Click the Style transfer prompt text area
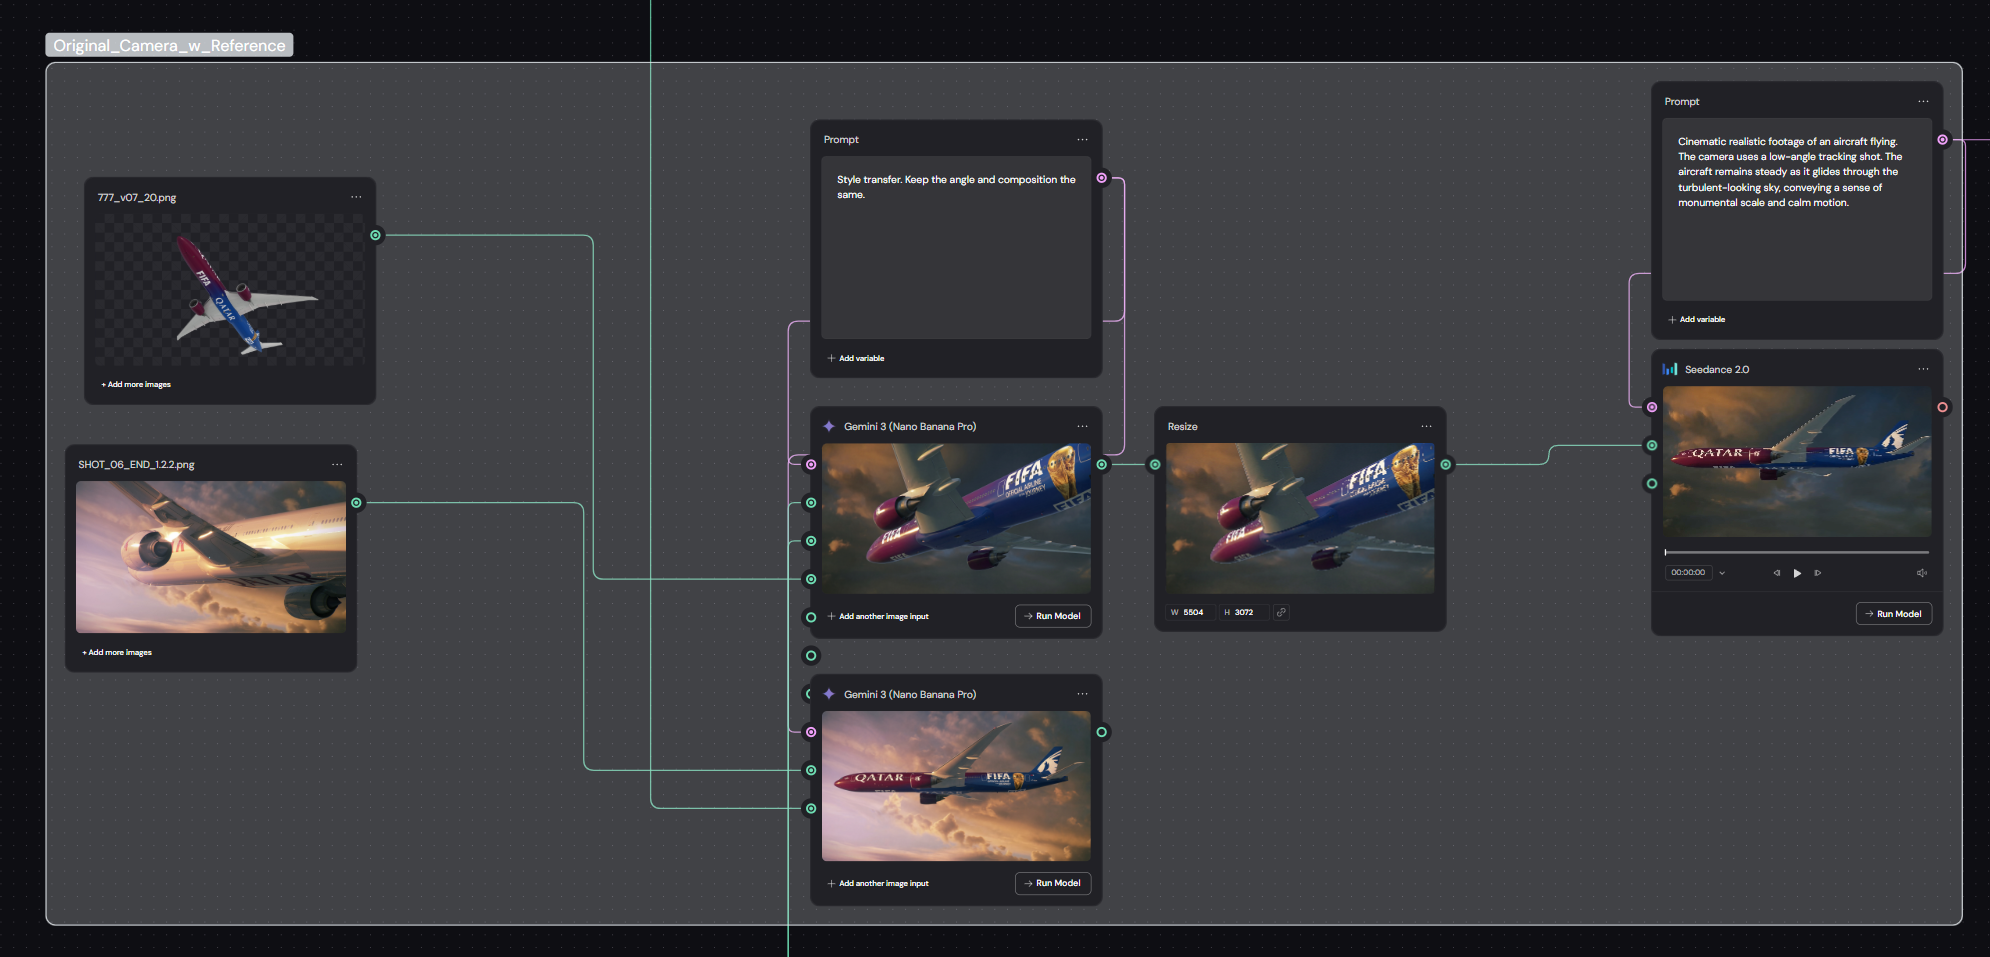 point(956,247)
